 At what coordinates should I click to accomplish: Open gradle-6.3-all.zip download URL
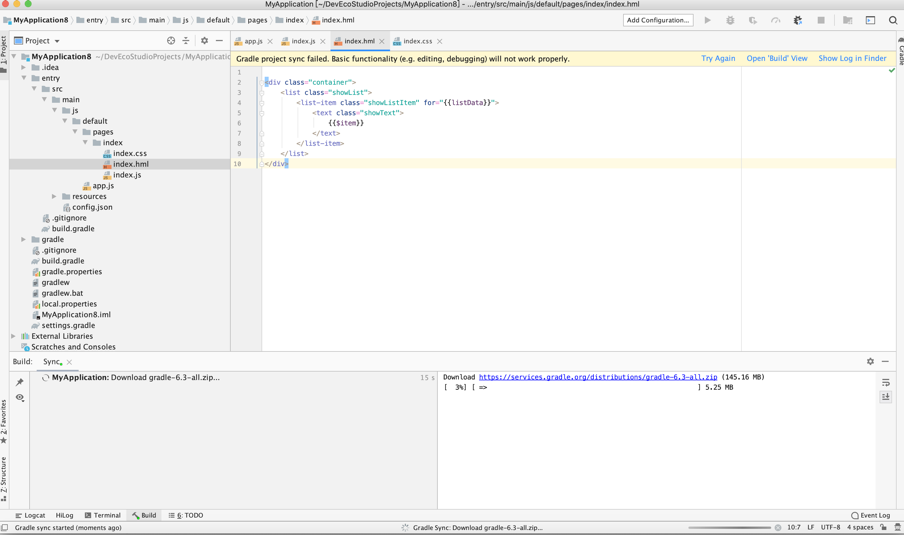point(598,377)
